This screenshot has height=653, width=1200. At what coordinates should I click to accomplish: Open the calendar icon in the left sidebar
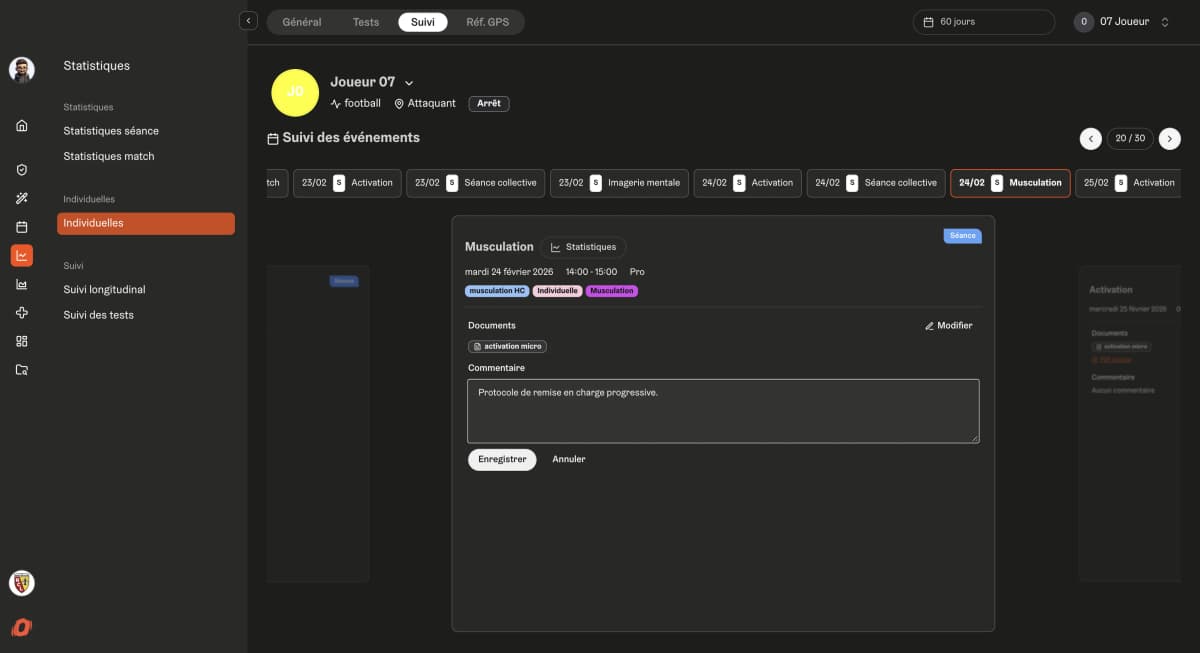coord(22,226)
